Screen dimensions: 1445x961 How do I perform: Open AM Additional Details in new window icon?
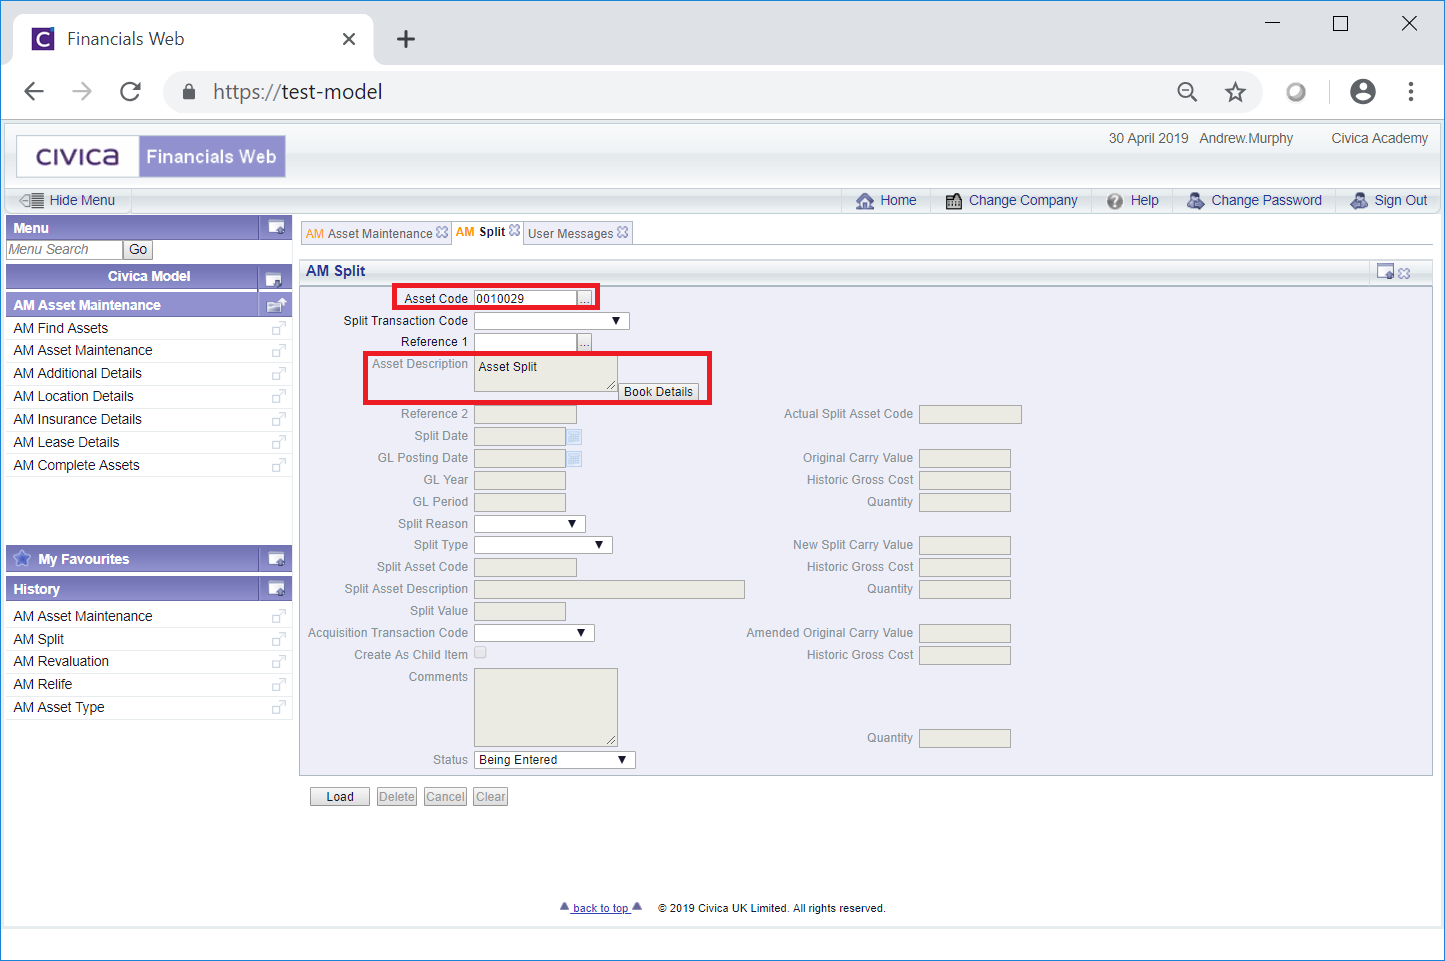[279, 373]
